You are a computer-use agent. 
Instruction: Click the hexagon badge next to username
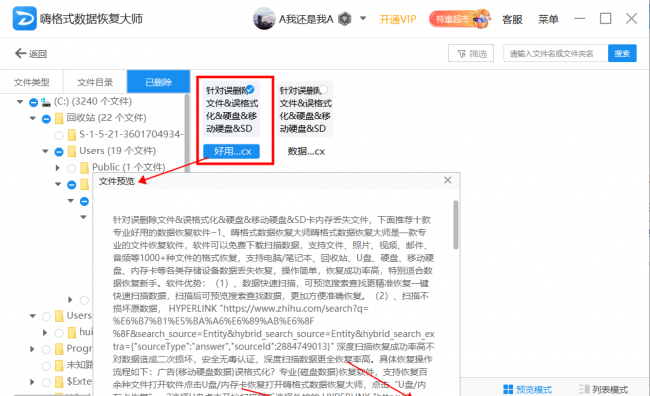(344, 19)
